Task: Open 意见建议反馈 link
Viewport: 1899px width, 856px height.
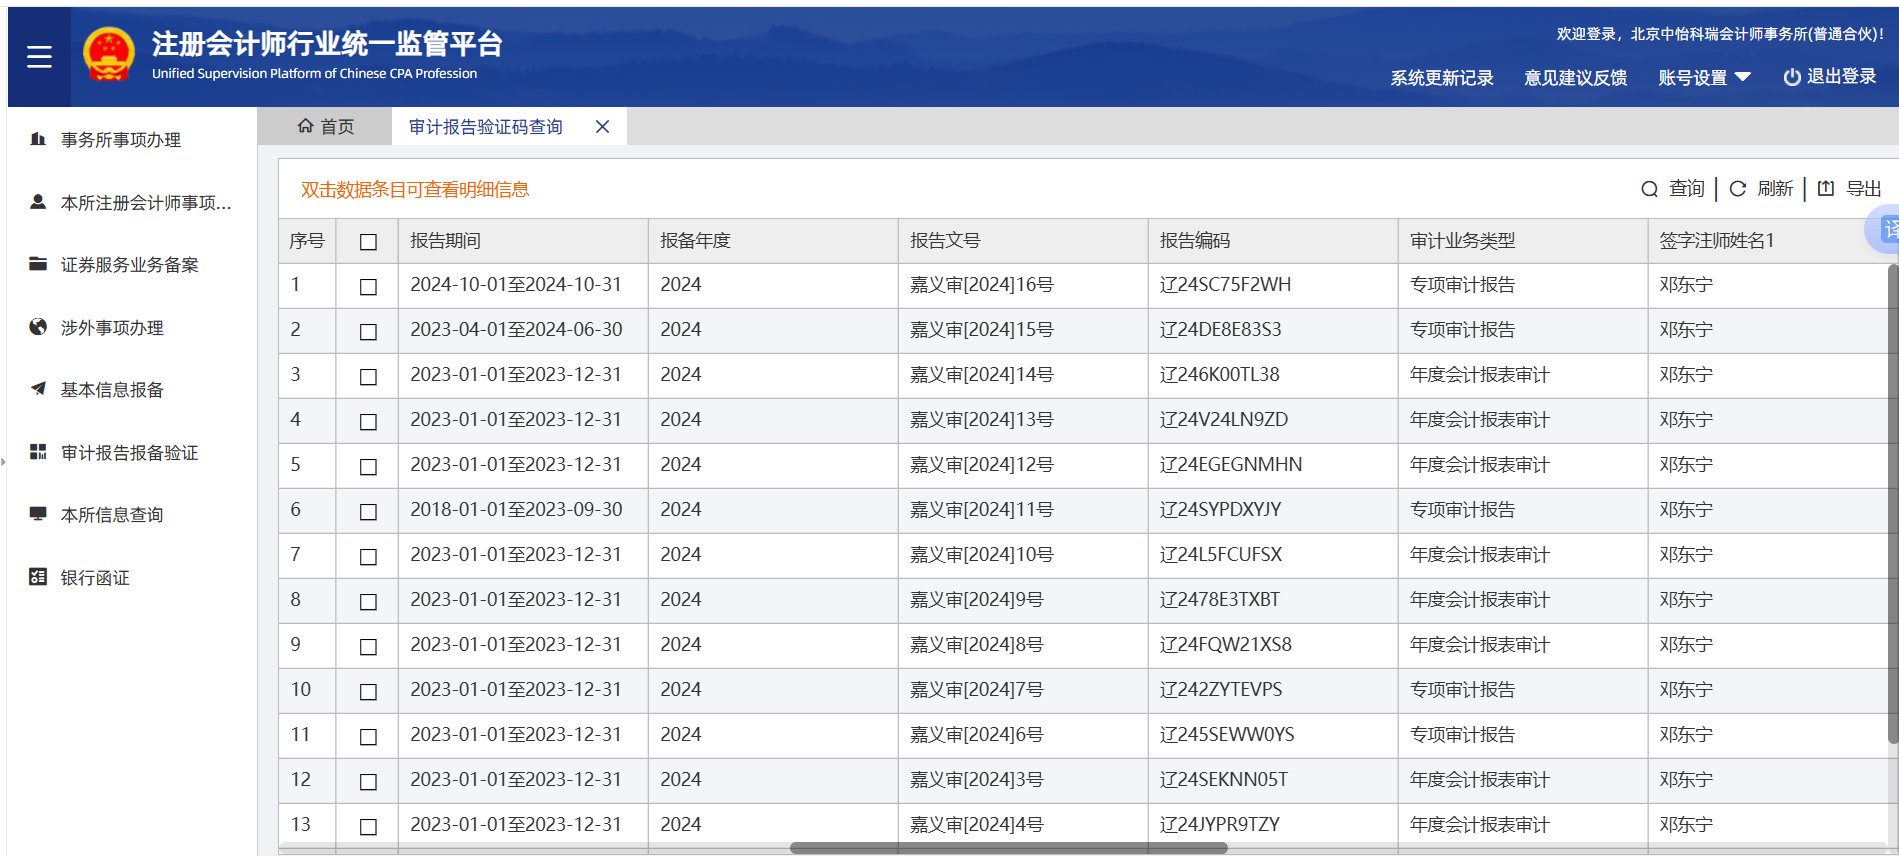Action: (1575, 78)
